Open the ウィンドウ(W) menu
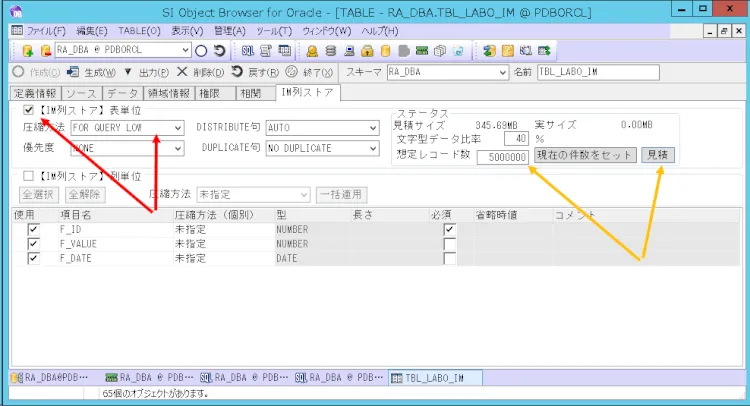750x406 pixels. click(327, 31)
